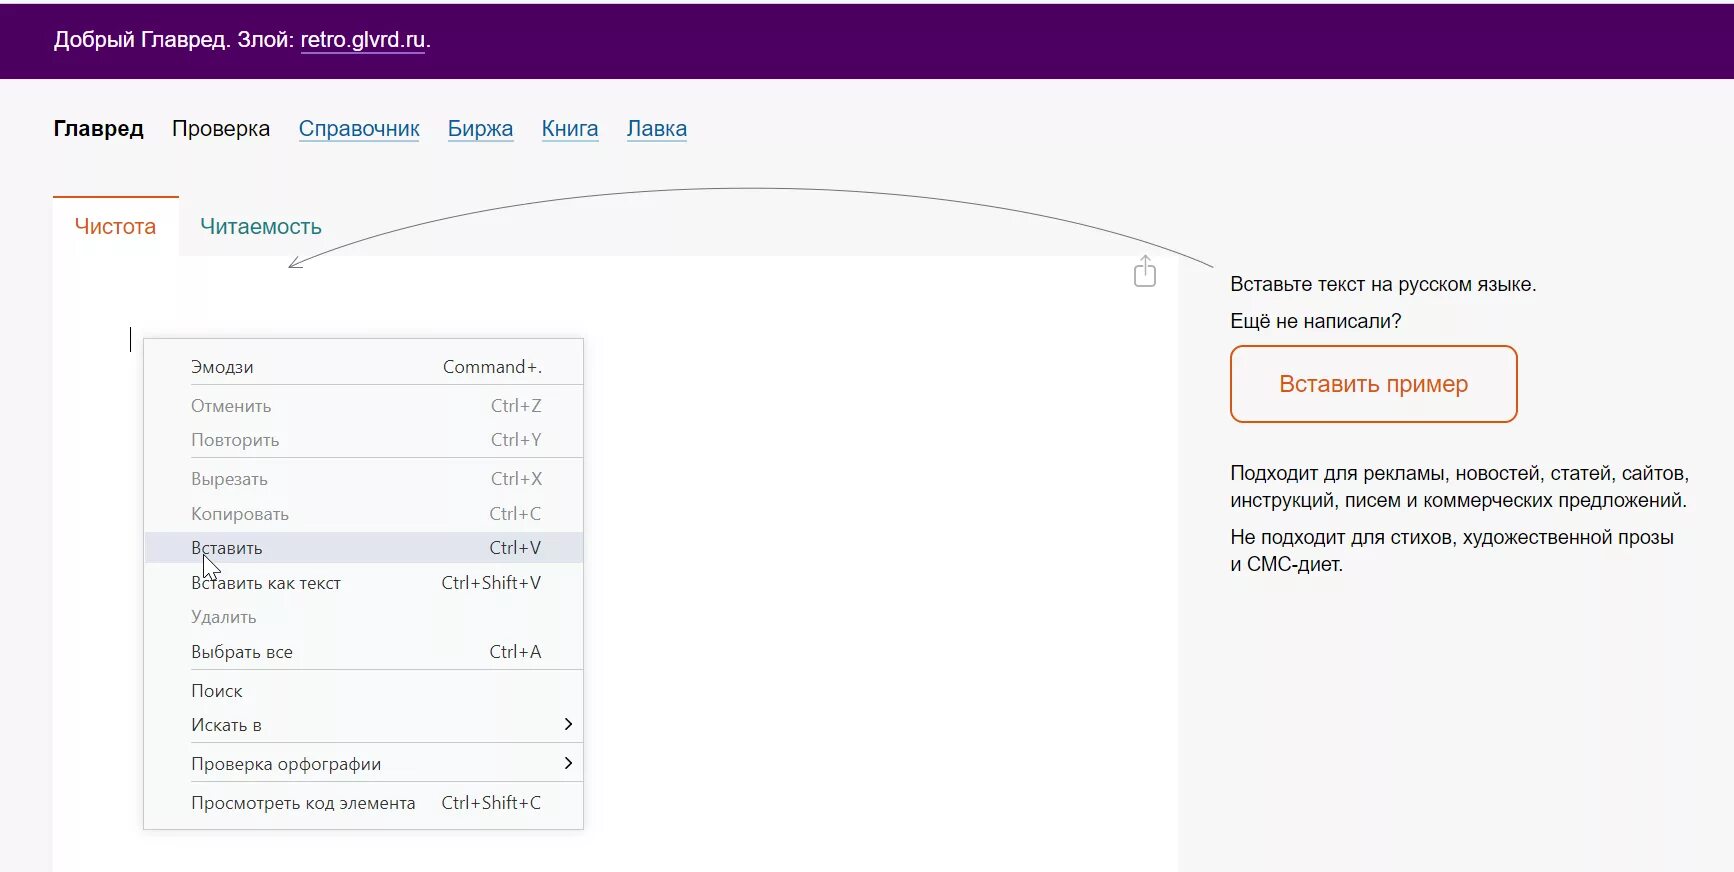This screenshot has height=872, width=1734.
Task: Select Вставить как текст menu entry
Action: pyautogui.click(x=364, y=583)
